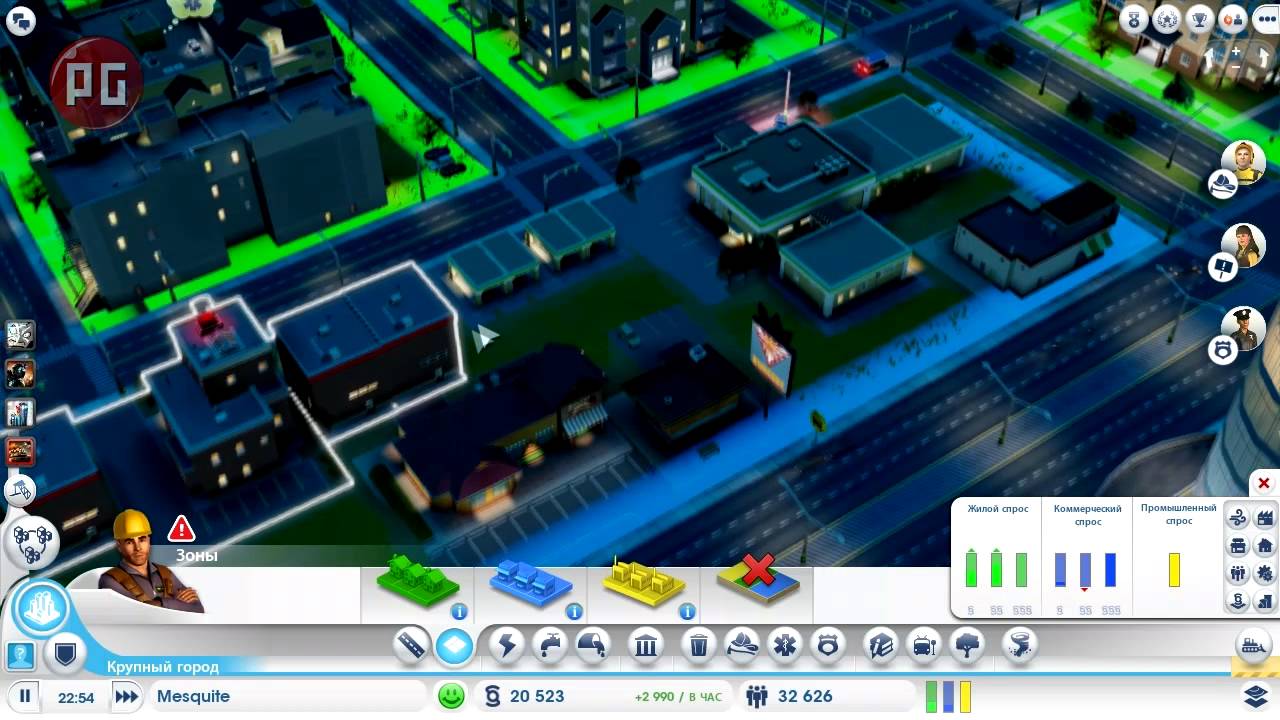Click the billboard in the city view
Viewport: 1280px width, 720px height.
pos(771,357)
